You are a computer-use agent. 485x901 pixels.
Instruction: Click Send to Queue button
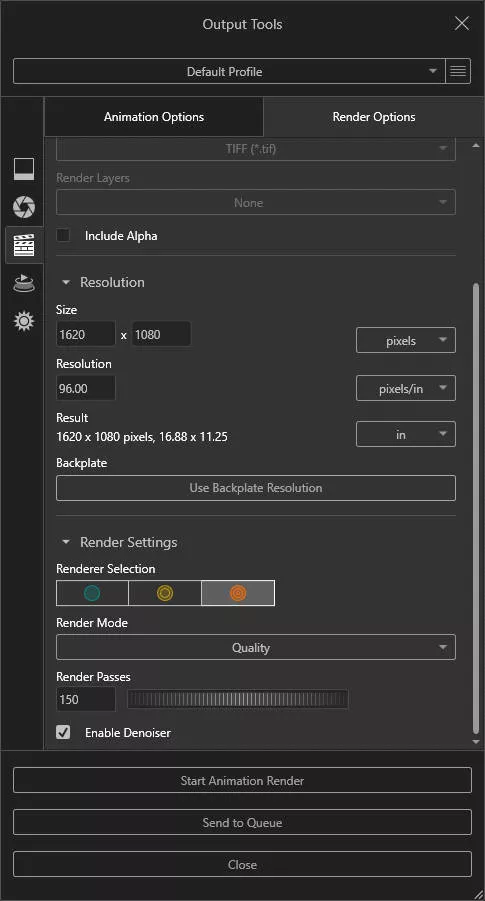point(242,822)
